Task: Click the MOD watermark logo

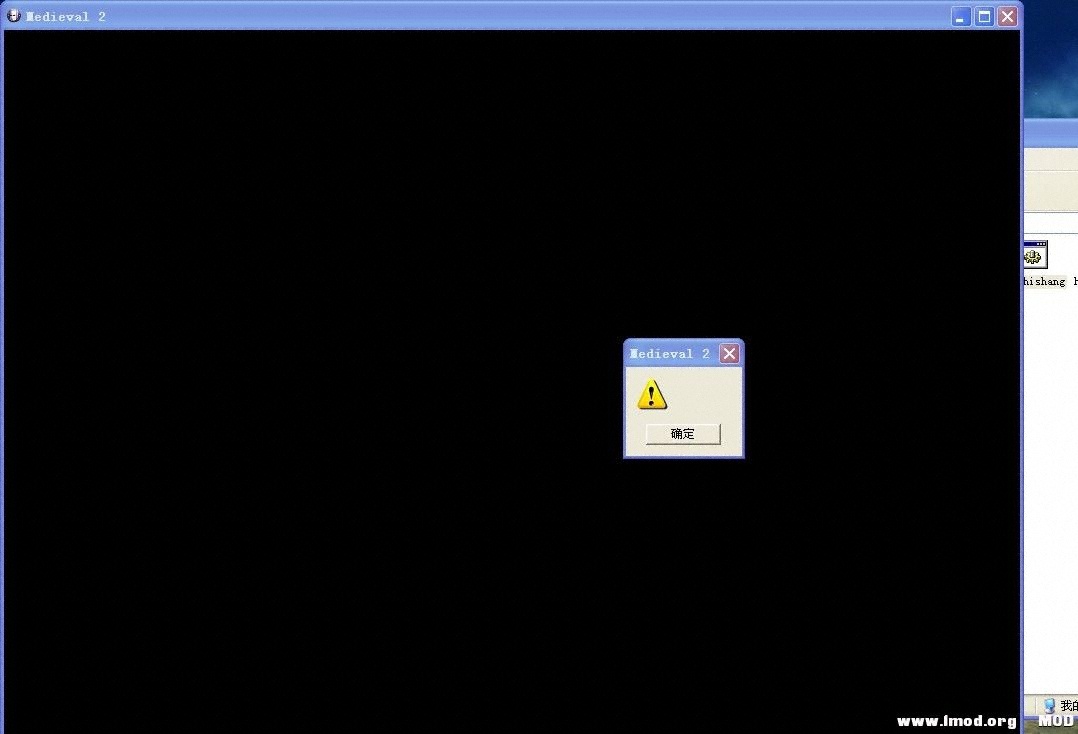Action: (1055, 720)
